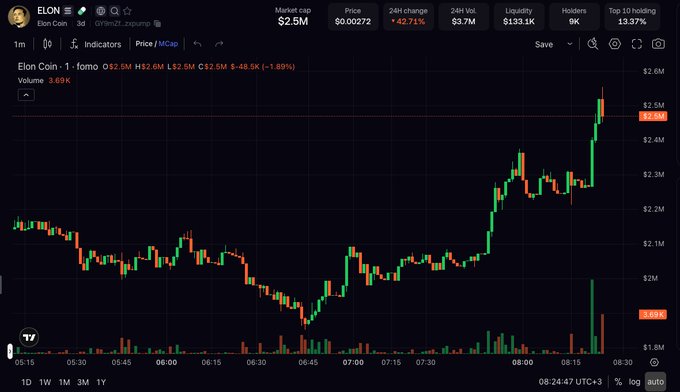Click the left edge panel expand handle
Viewport: 680px width, 392px height.
tap(10, 351)
